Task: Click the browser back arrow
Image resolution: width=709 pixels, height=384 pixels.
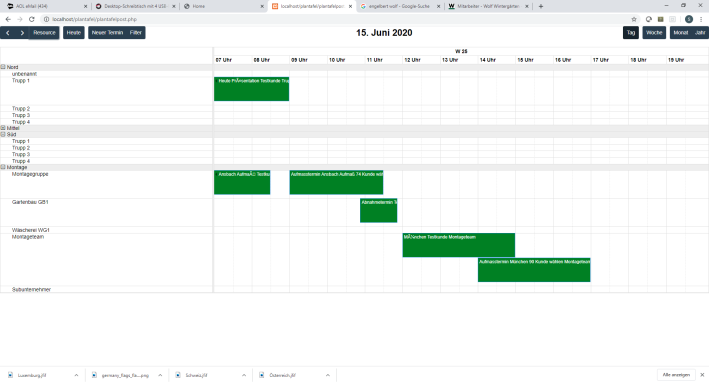Action: 8,19
